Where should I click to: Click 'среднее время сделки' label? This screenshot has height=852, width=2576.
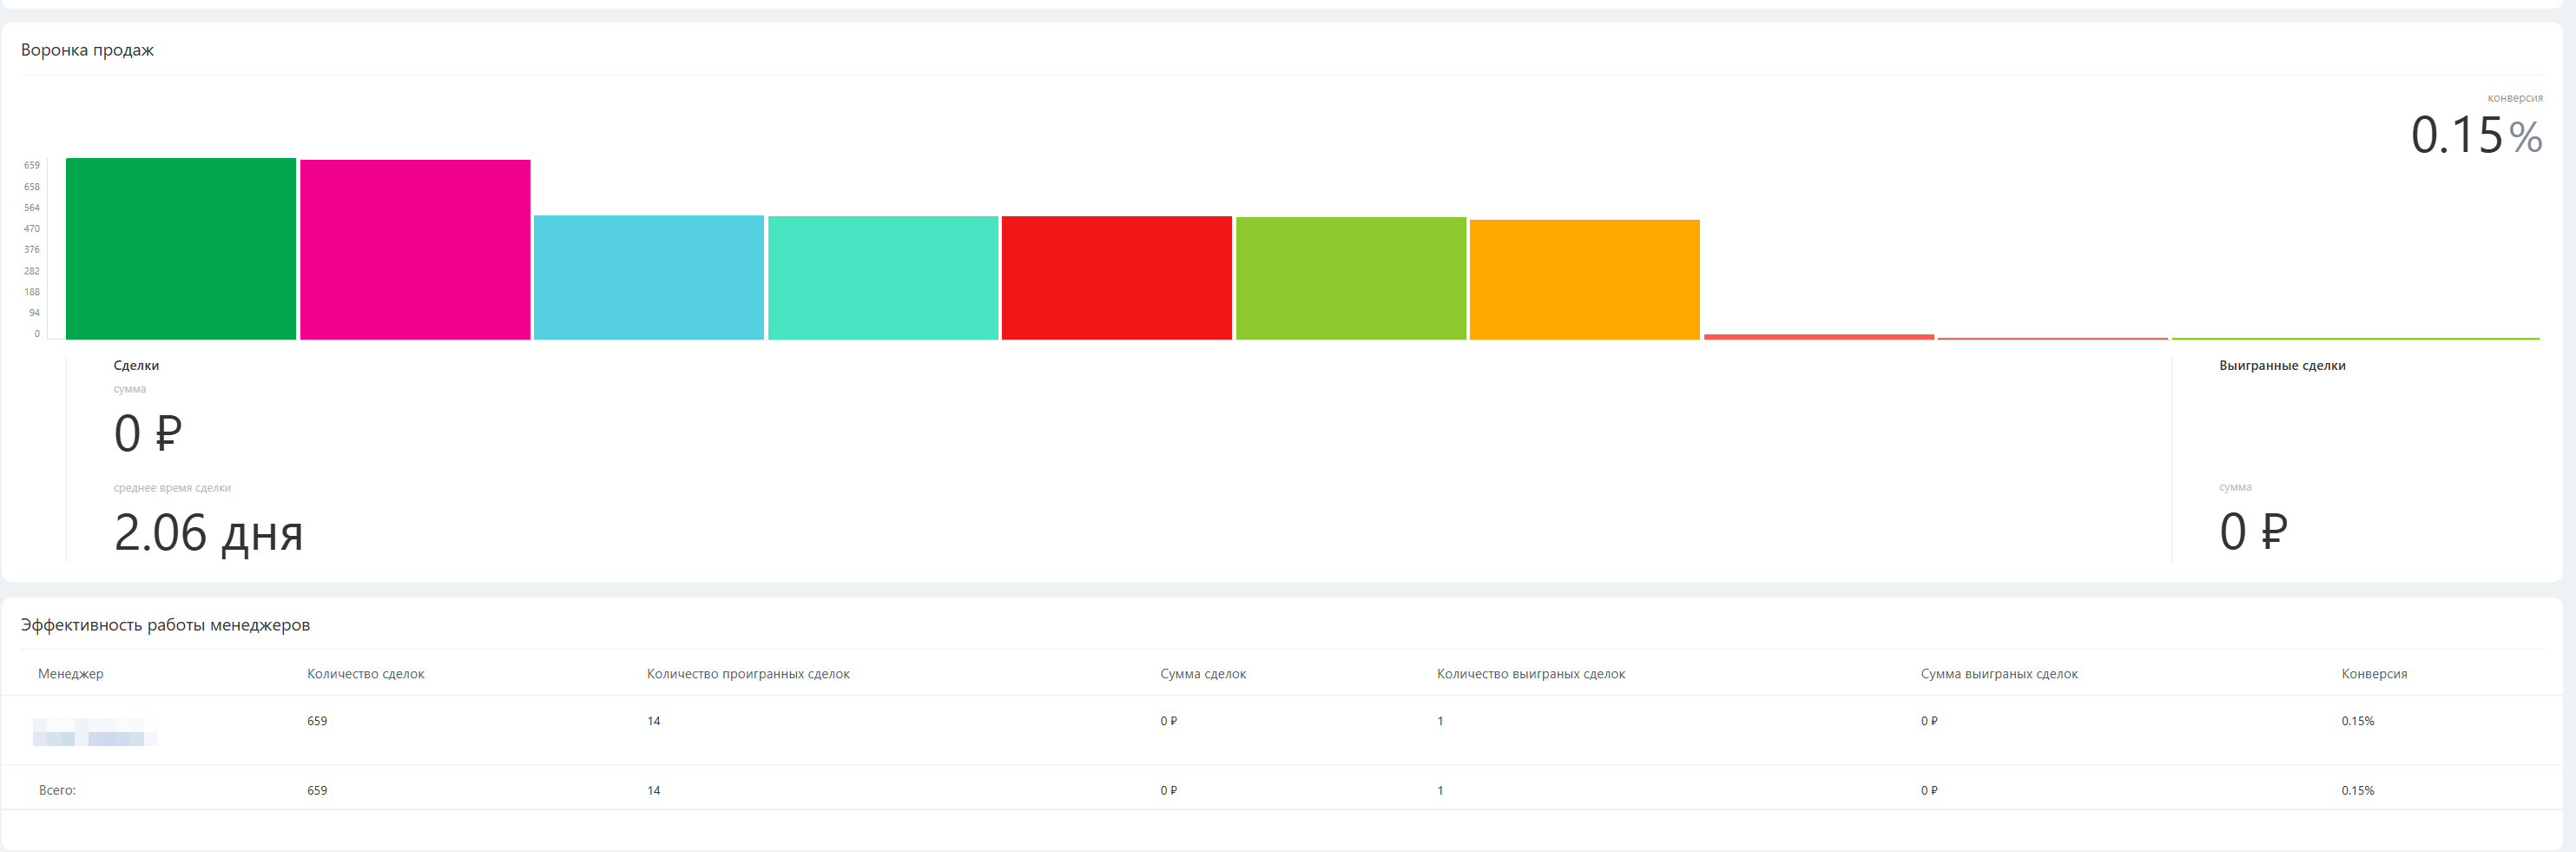(x=172, y=488)
